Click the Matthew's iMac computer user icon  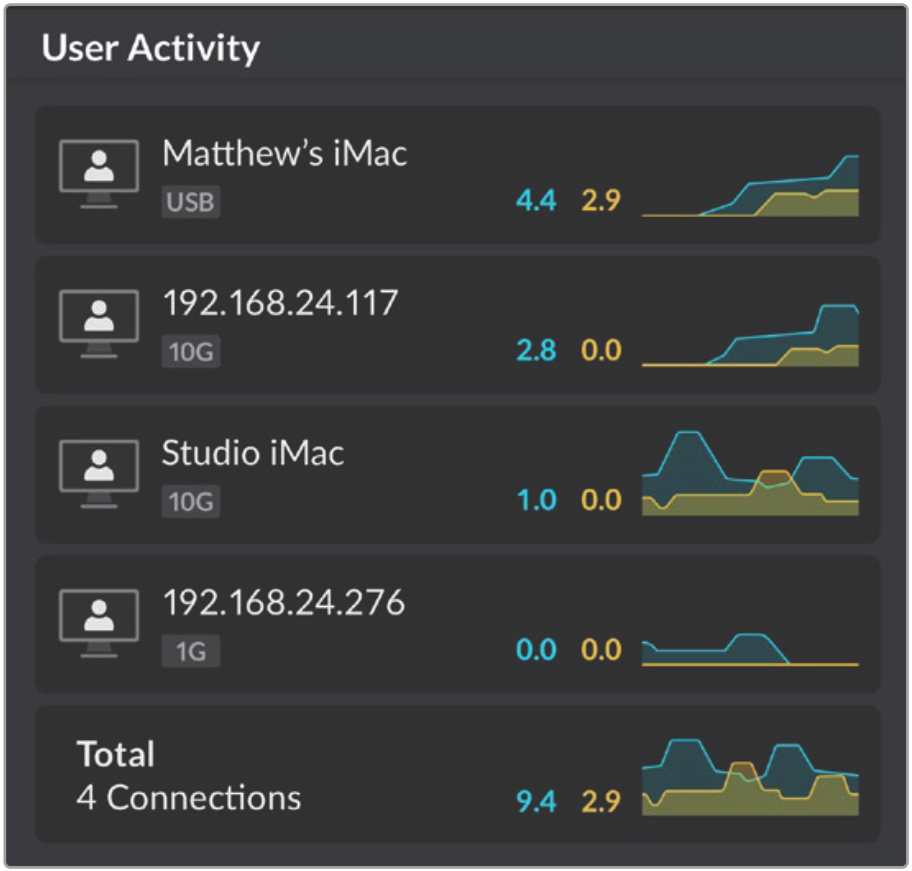click(99, 174)
